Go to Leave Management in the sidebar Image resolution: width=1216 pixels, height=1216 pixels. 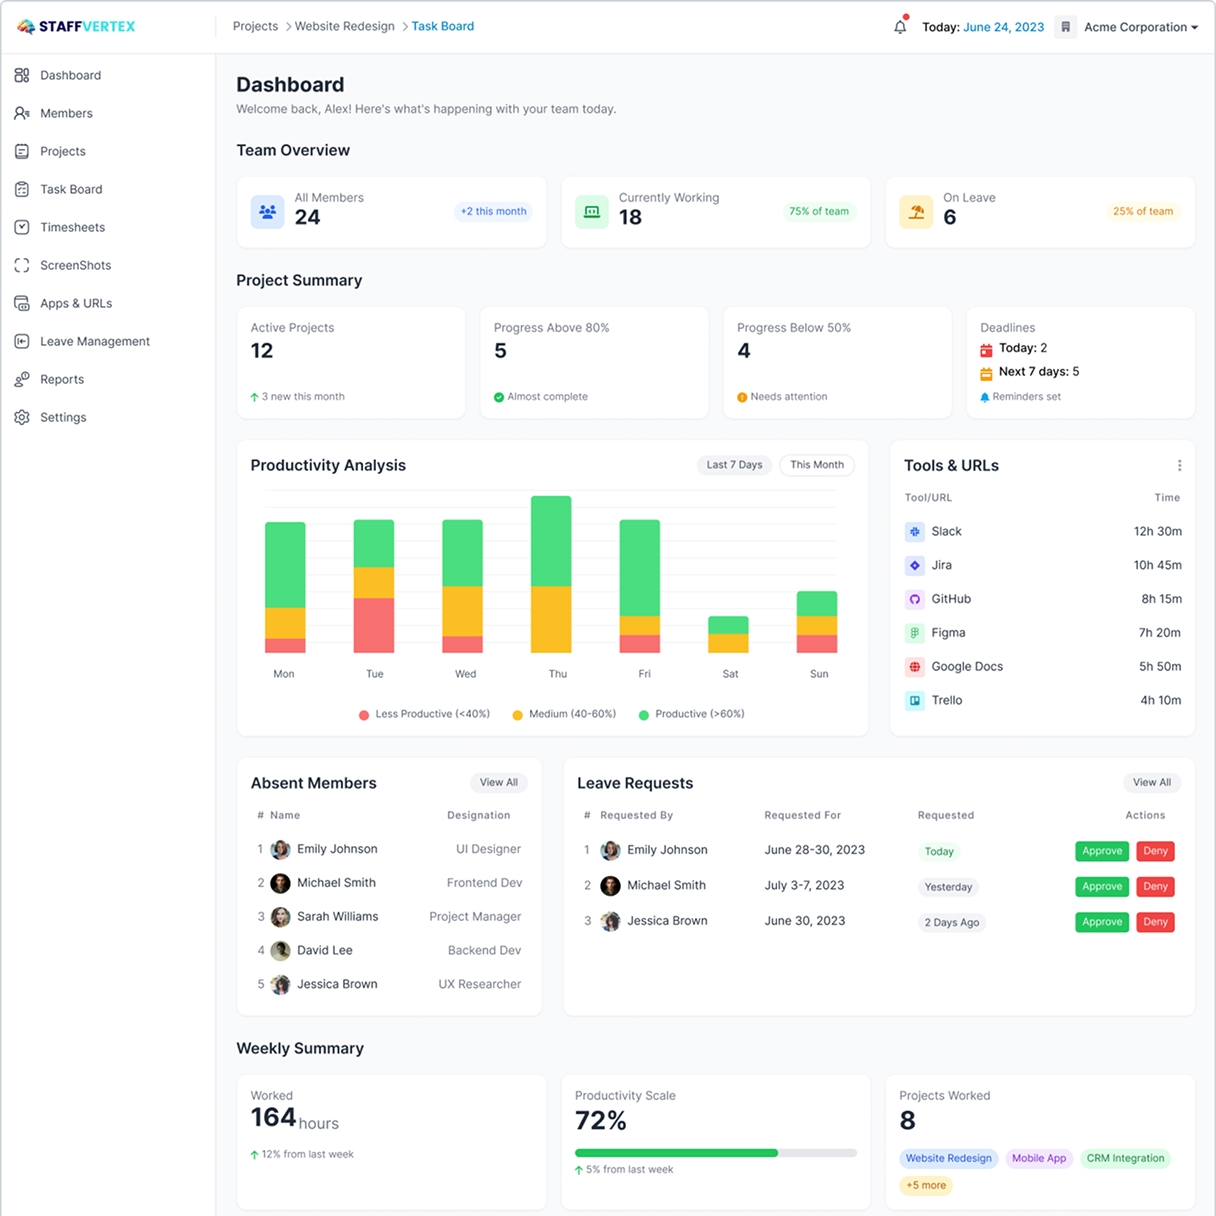tap(94, 341)
